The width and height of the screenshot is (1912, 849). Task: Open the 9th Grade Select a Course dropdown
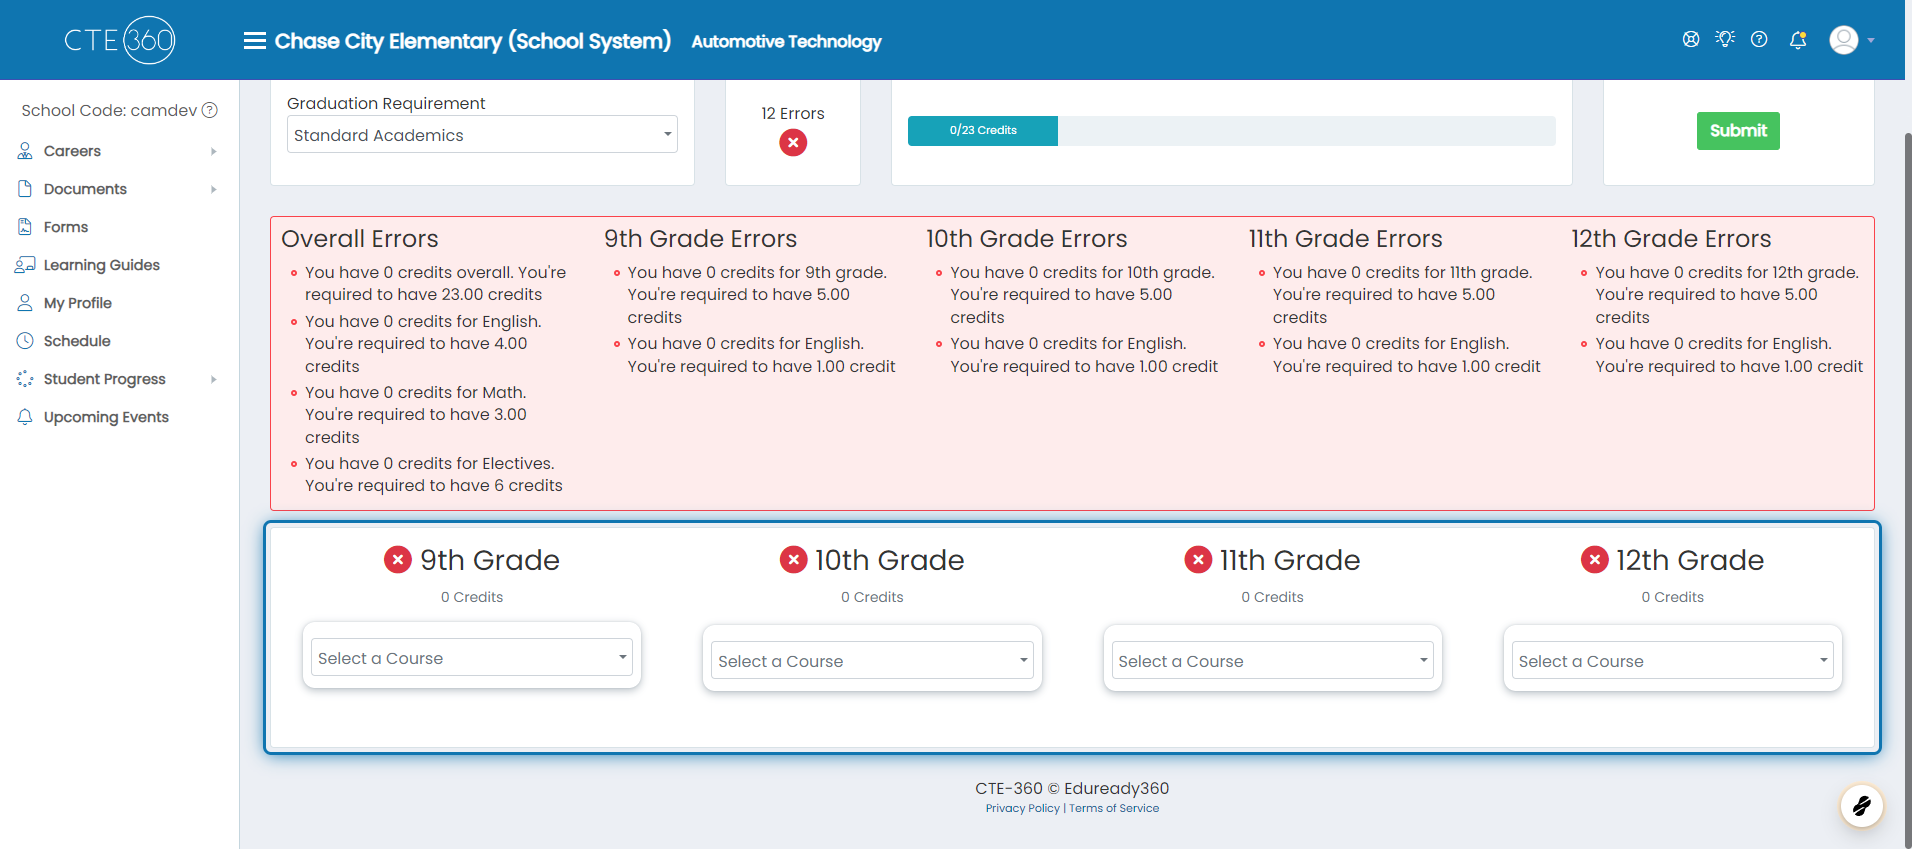(472, 657)
